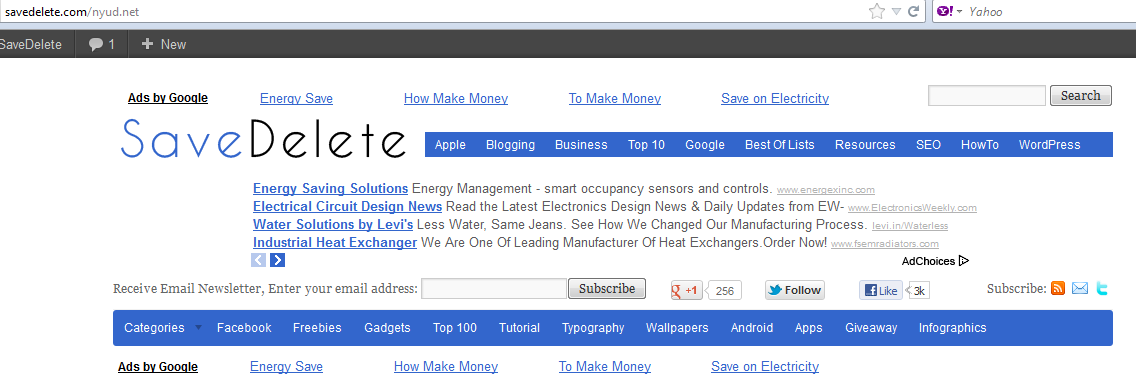
Task: Bookmark page with the star icon
Action: [877, 11]
